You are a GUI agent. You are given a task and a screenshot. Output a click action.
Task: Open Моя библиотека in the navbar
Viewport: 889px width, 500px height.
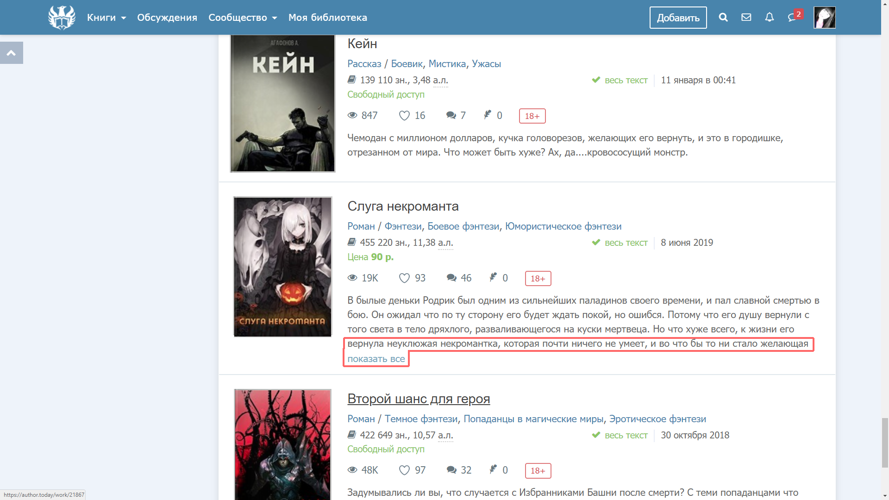click(x=328, y=18)
